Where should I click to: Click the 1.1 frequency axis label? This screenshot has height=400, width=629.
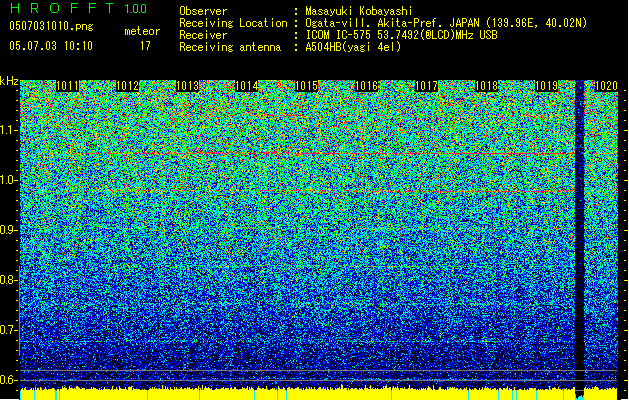(8, 131)
